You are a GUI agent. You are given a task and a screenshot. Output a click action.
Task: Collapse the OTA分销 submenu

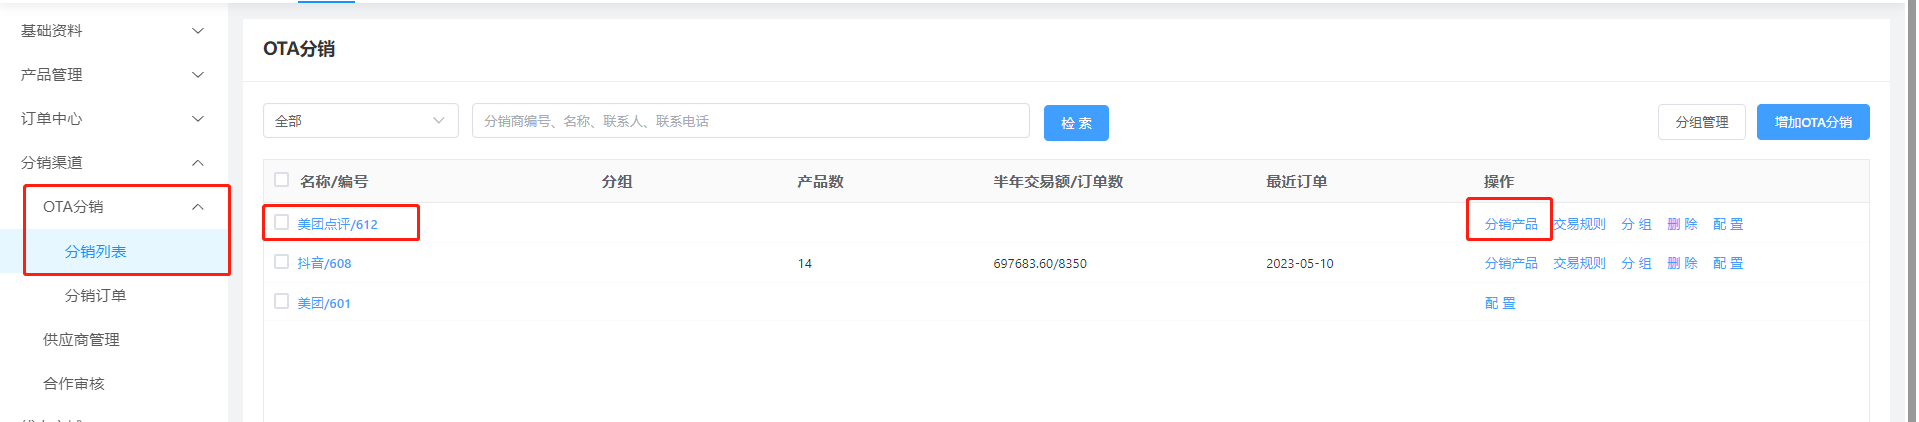(198, 207)
